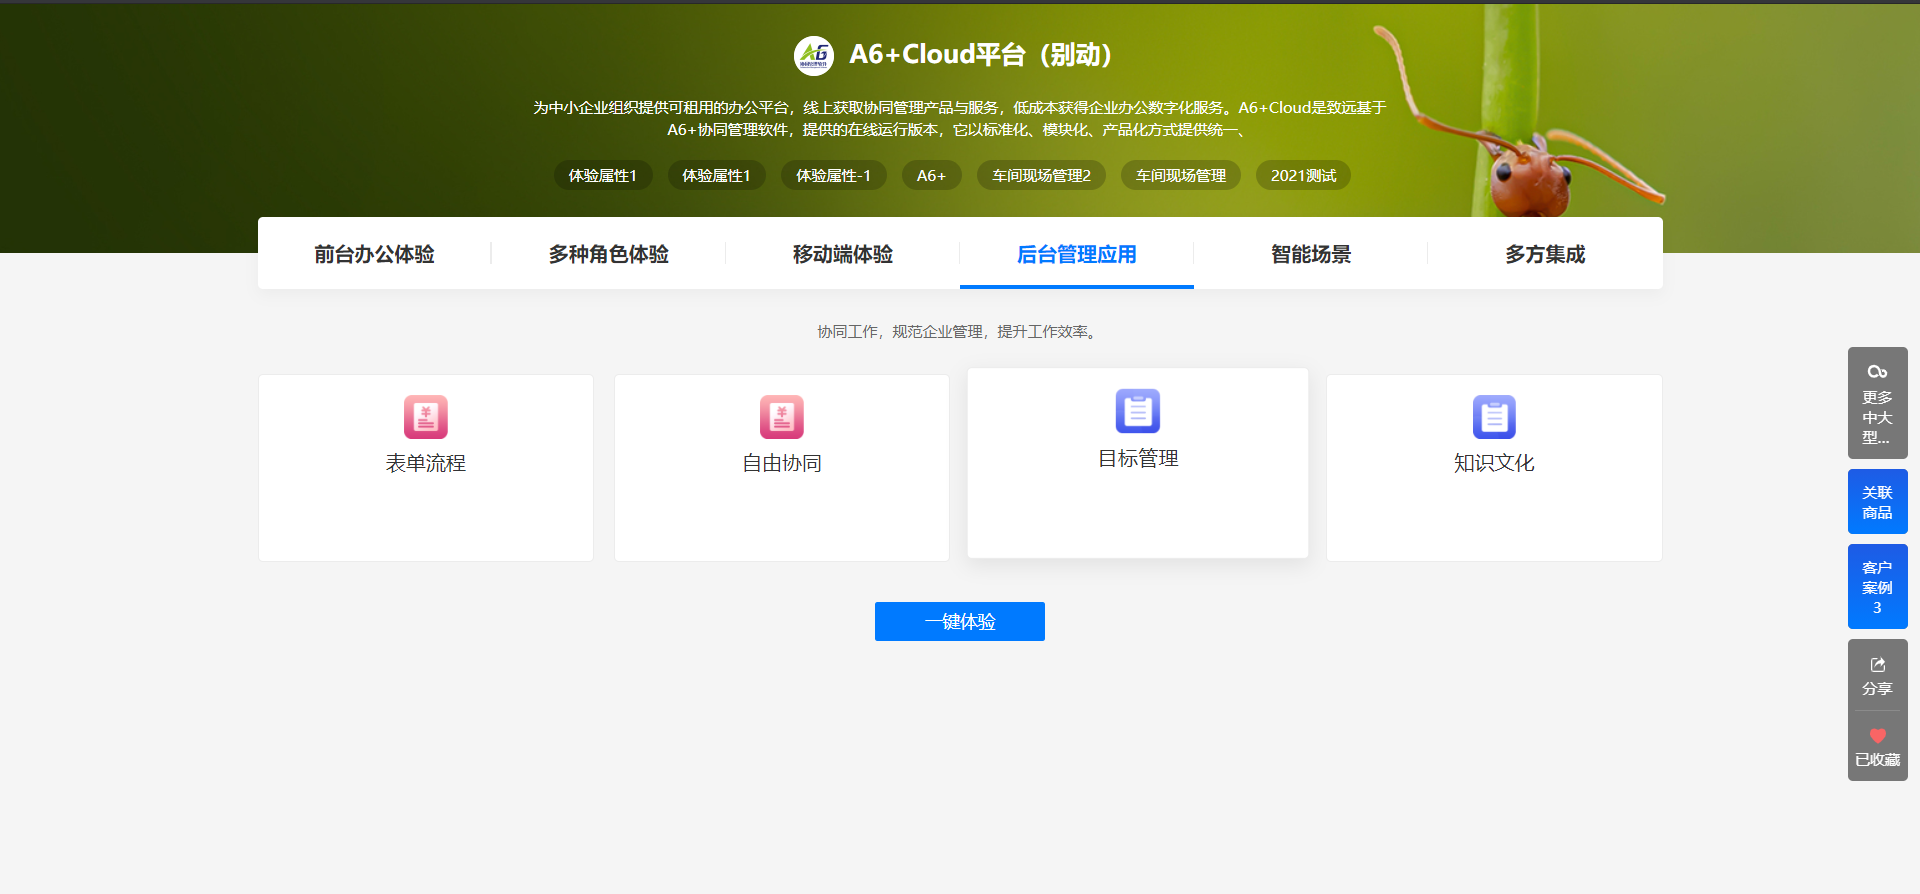Click the 知识文化 card label

(x=1494, y=463)
